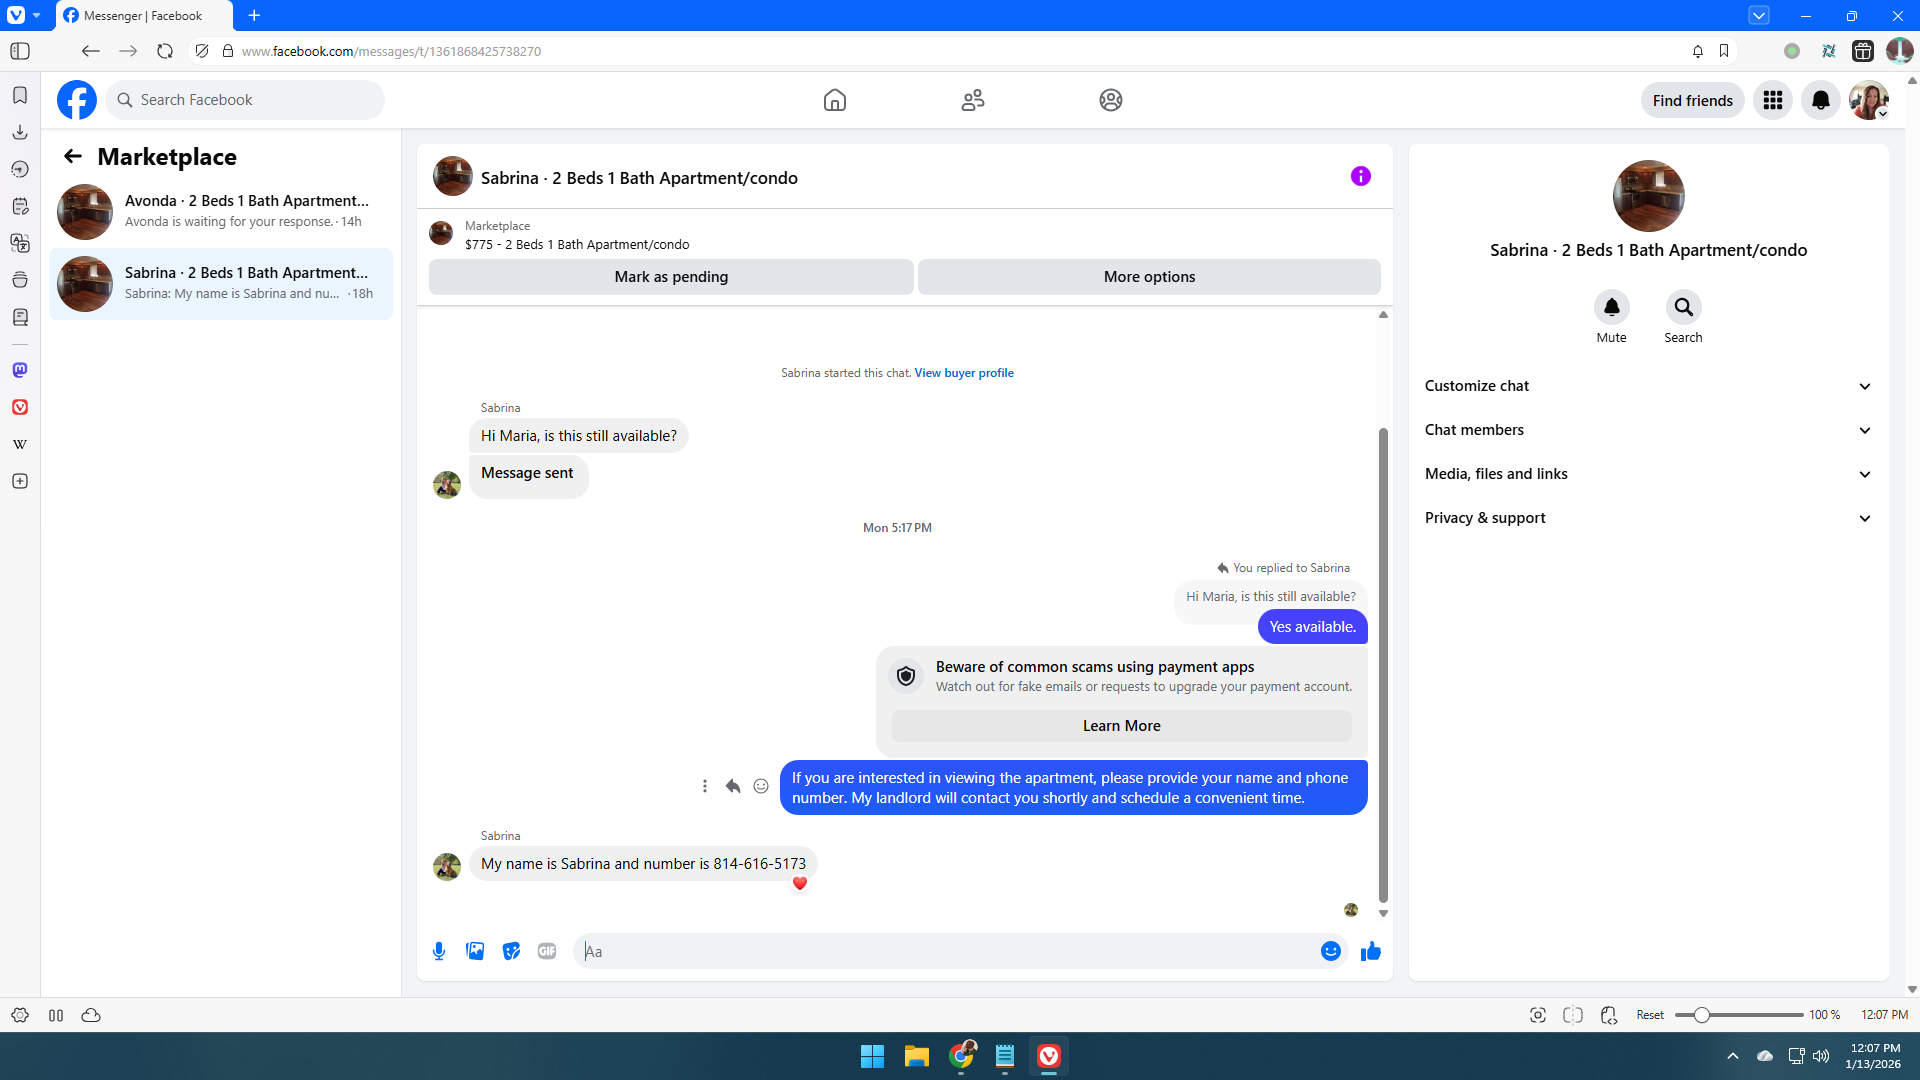1920x1080 pixels.
Task: Reply to the landlord contact message
Action: 733,786
